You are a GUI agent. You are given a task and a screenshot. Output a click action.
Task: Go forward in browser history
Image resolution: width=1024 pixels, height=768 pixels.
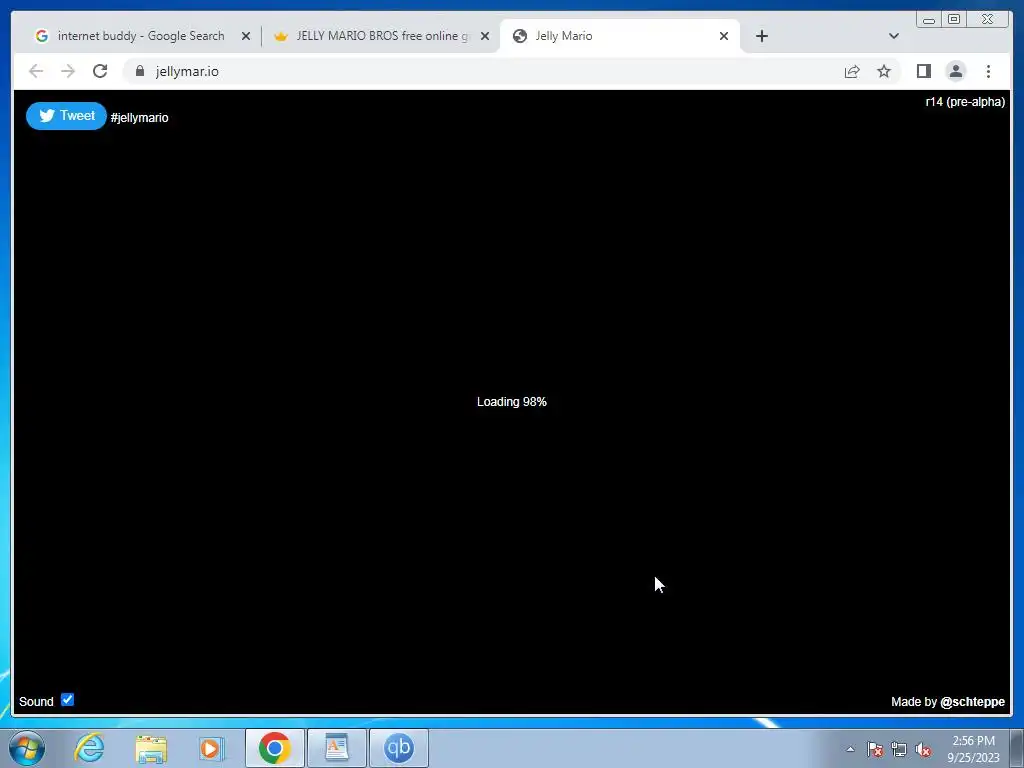pyautogui.click(x=68, y=71)
